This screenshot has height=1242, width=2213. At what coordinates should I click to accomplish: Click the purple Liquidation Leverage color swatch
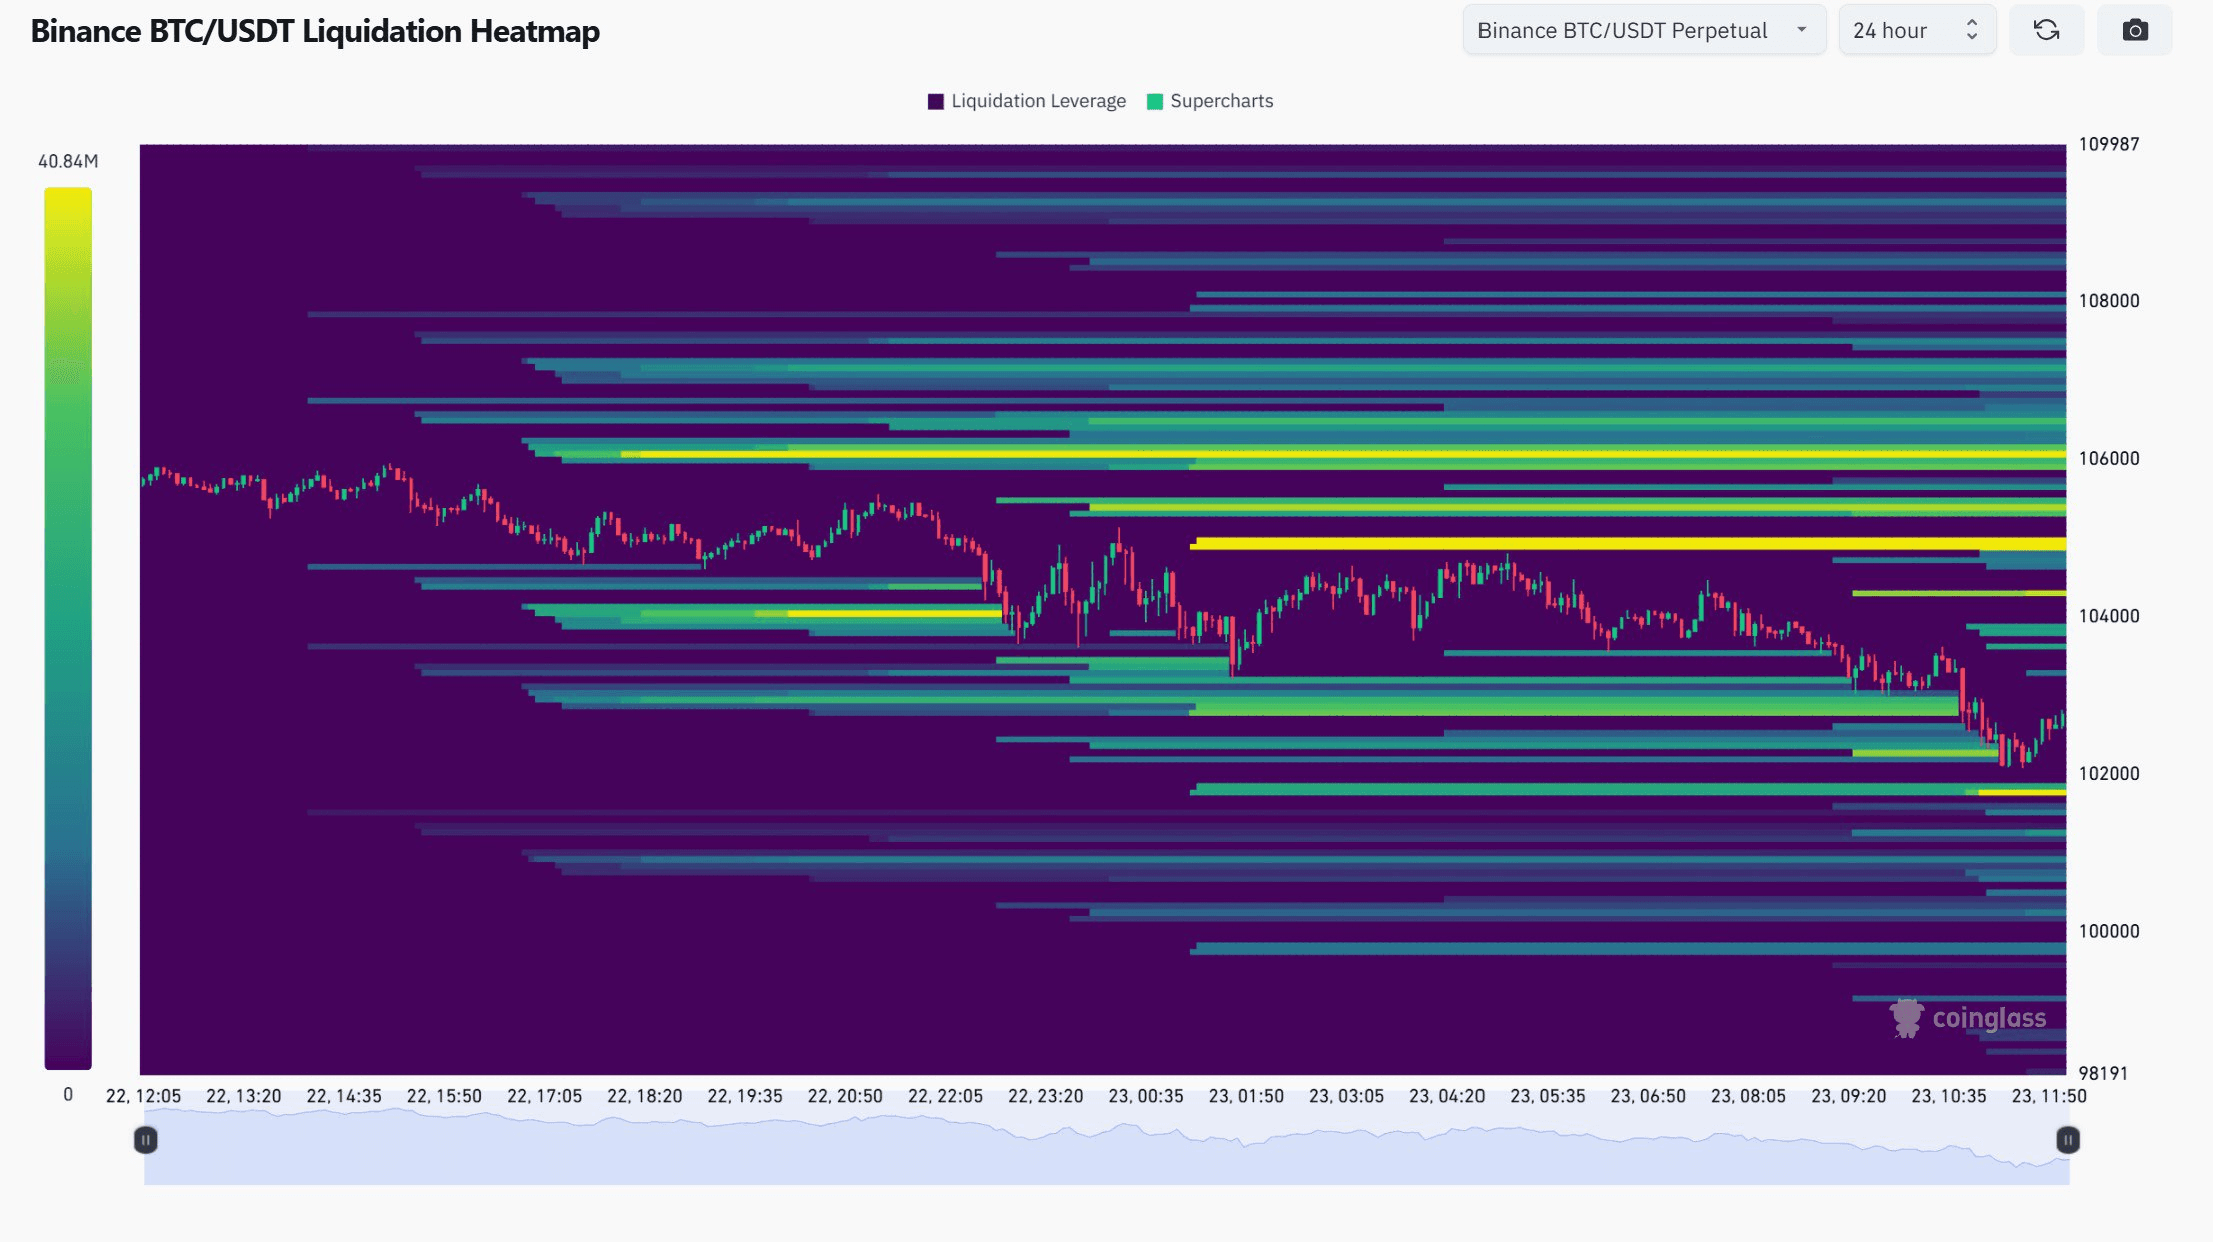[936, 101]
